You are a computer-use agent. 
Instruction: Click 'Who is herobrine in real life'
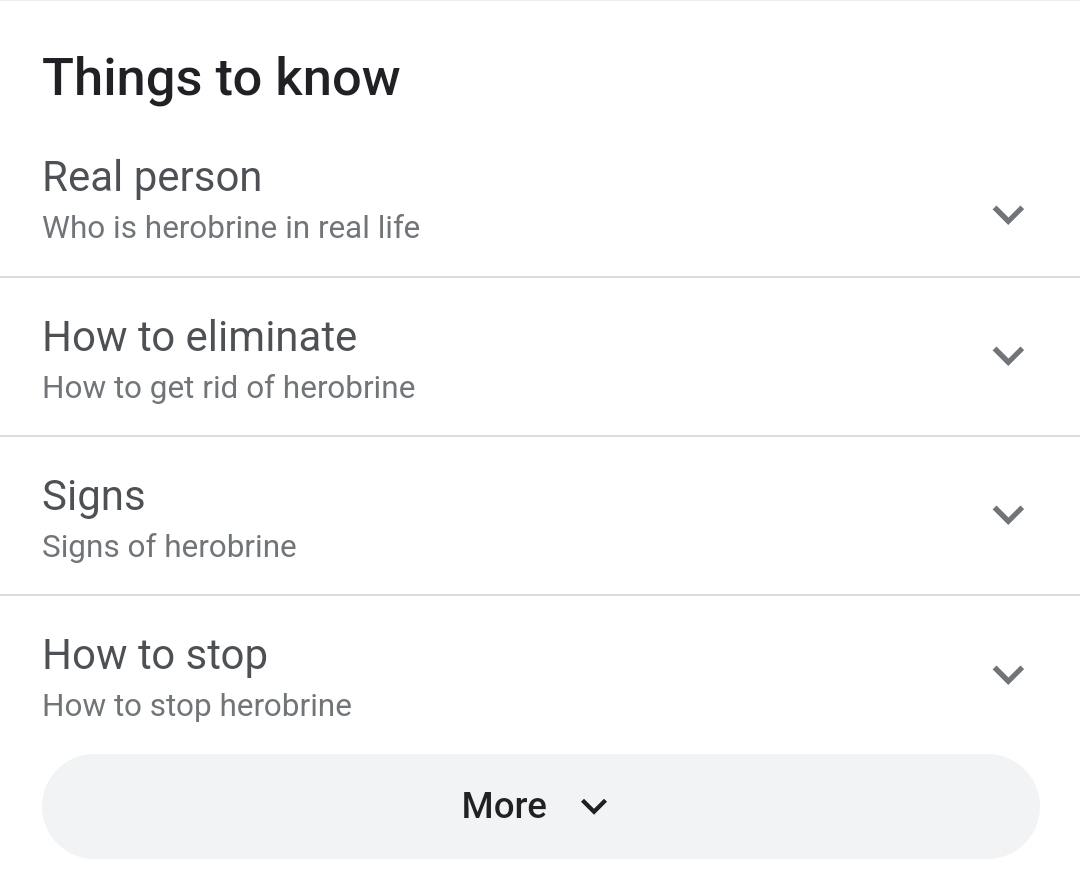pos(231,228)
